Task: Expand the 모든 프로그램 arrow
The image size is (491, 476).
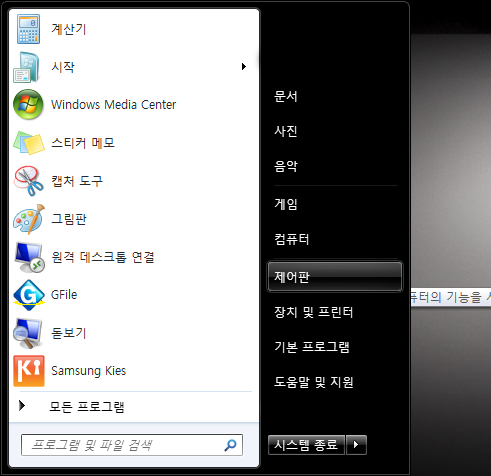Action: click(x=22, y=405)
